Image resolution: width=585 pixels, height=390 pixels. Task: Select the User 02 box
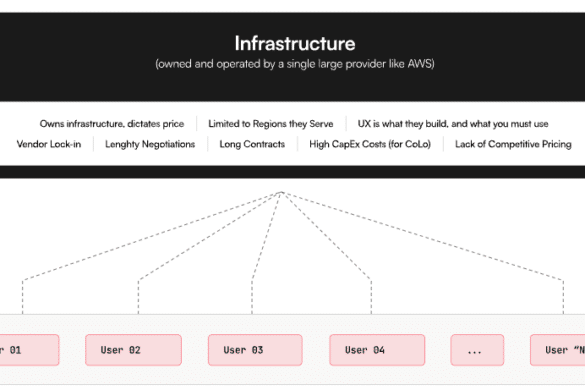click(x=134, y=350)
